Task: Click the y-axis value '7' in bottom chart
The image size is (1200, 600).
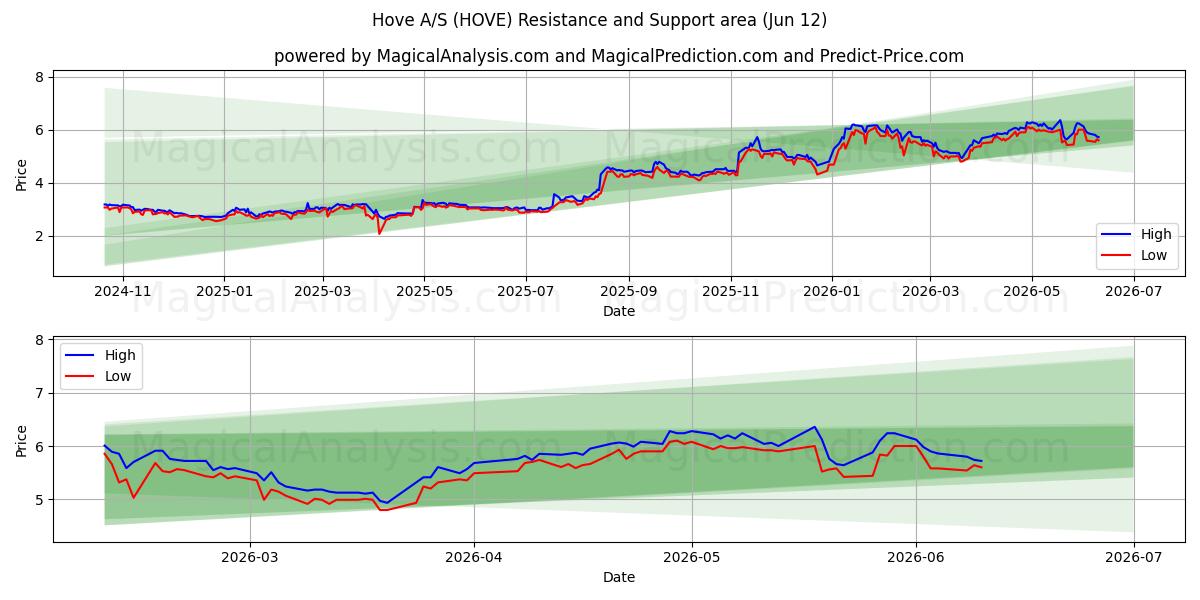Action: (x=41, y=393)
